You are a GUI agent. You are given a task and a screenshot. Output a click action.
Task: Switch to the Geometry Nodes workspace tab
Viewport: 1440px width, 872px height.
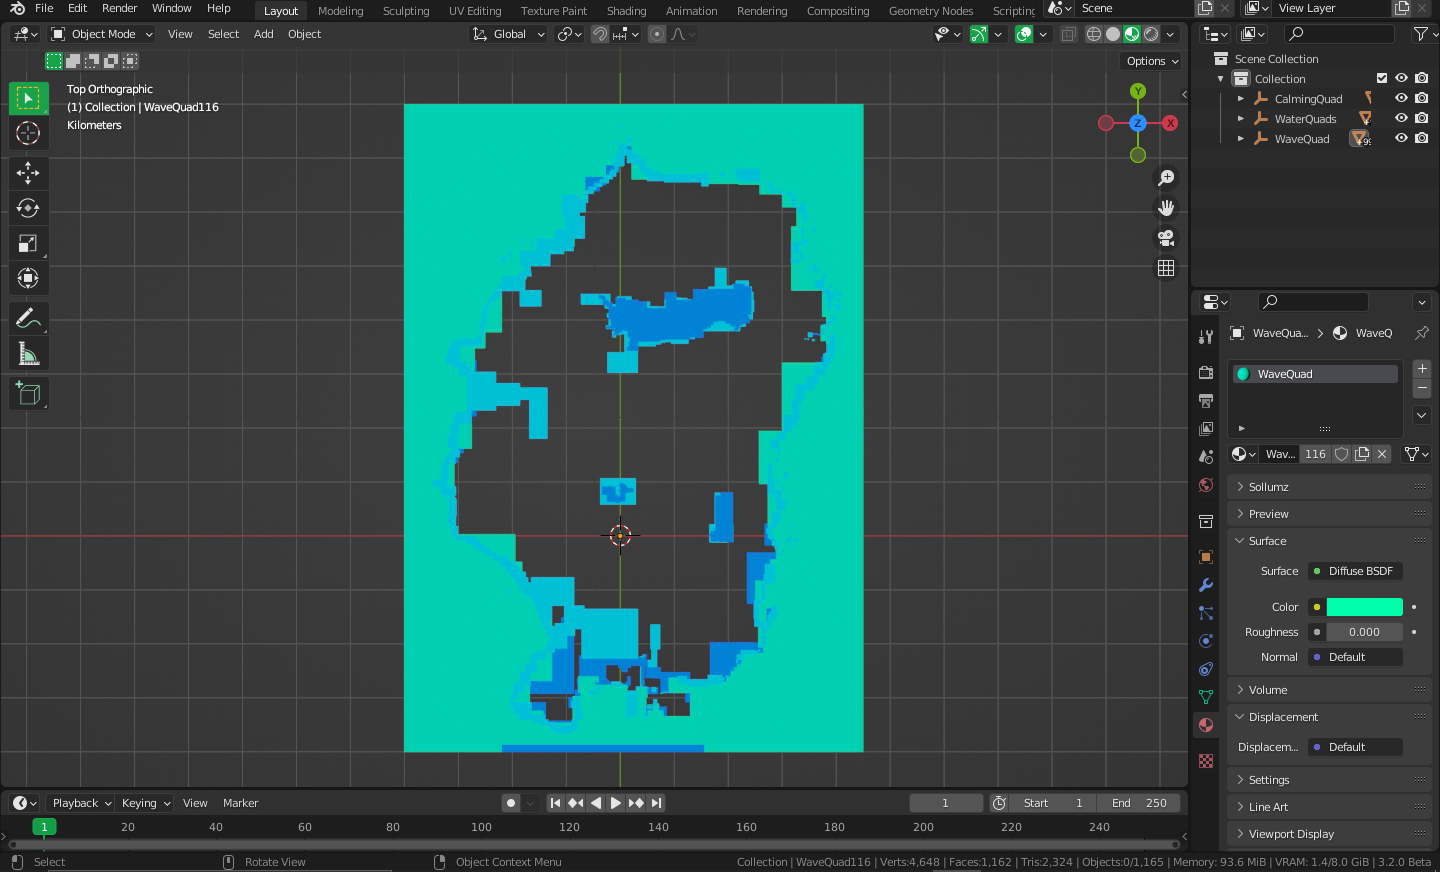click(931, 11)
